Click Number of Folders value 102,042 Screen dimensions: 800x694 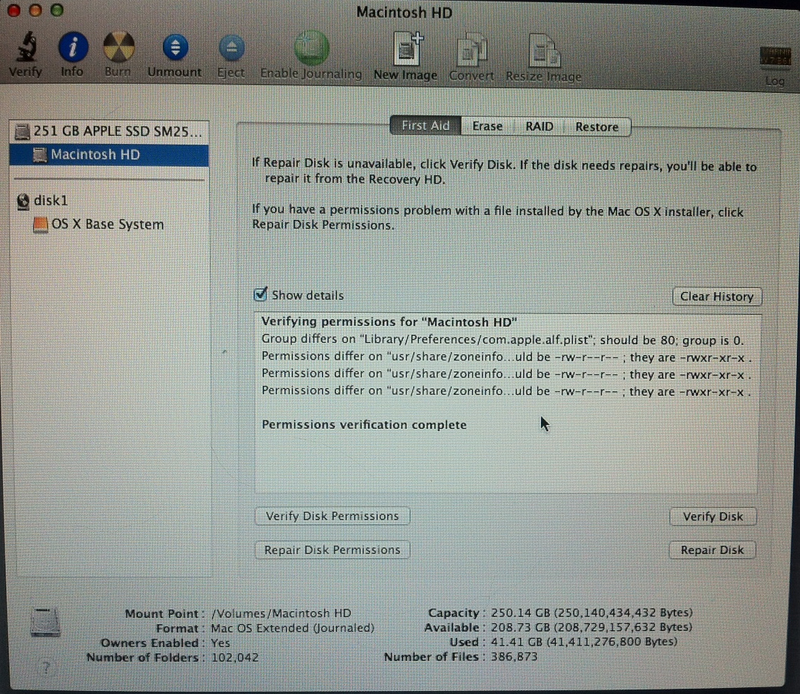pos(235,657)
